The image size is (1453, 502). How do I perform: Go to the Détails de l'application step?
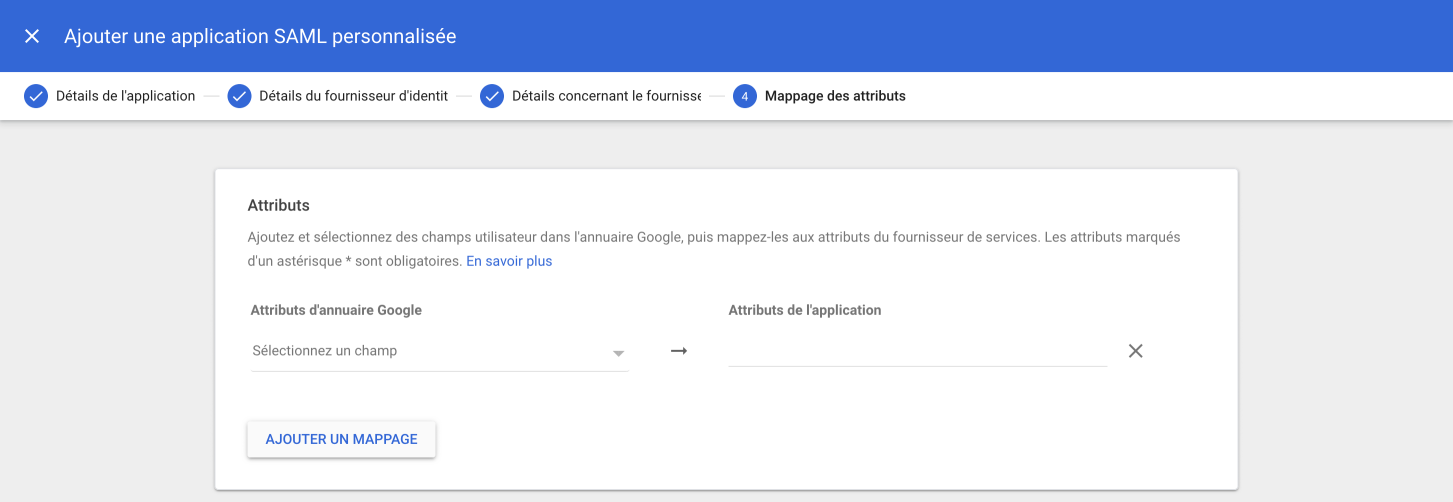click(x=125, y=96)
